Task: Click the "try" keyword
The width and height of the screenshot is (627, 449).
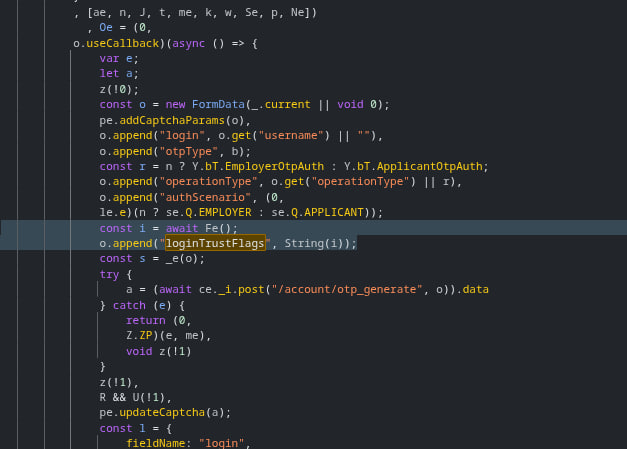Action: pos(110,274)
